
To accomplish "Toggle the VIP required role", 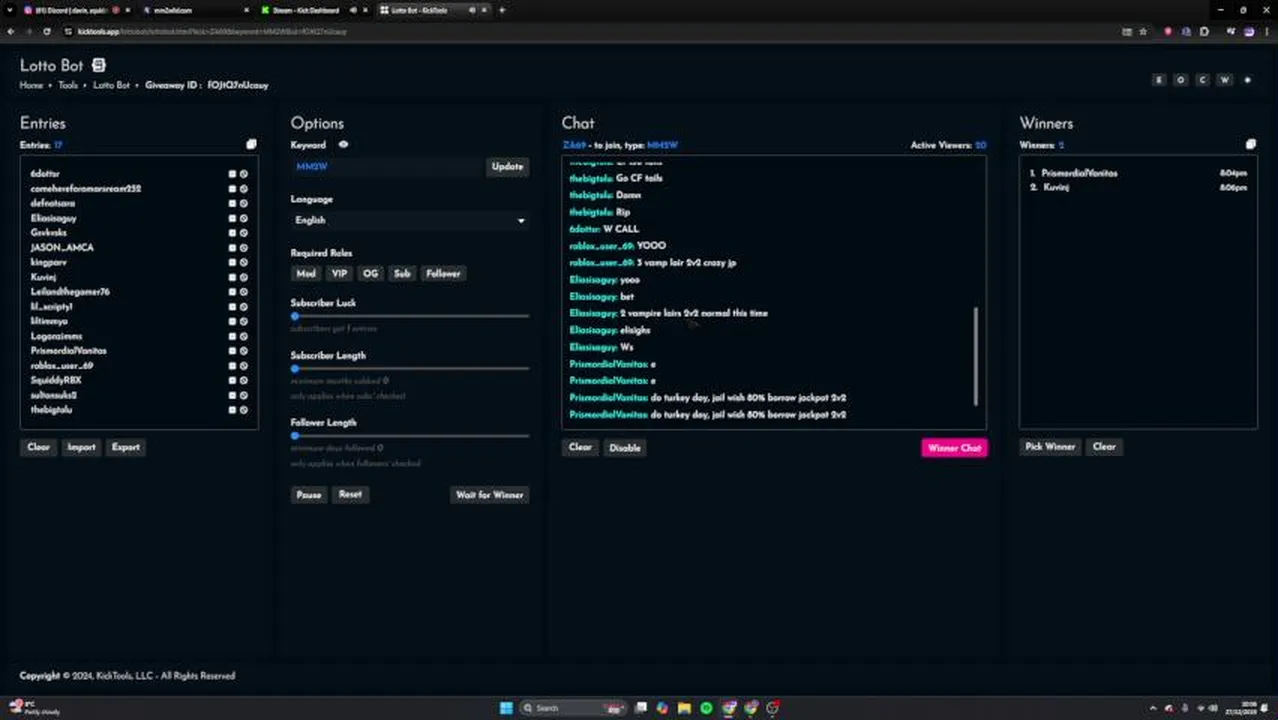I will click(339, 273).
